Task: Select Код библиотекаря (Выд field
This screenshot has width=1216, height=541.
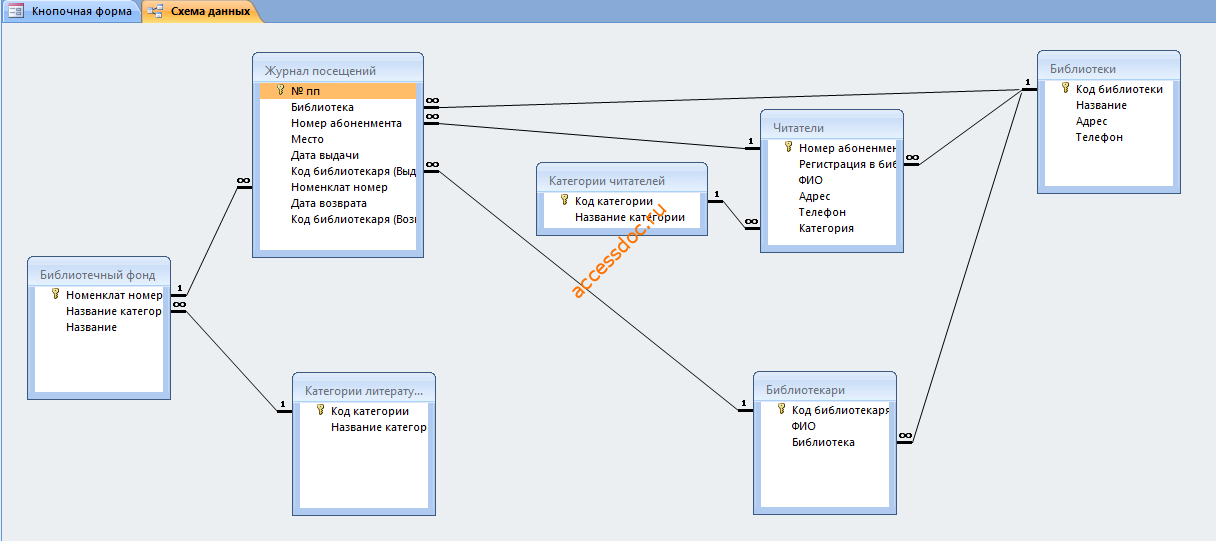Action: 337,171
